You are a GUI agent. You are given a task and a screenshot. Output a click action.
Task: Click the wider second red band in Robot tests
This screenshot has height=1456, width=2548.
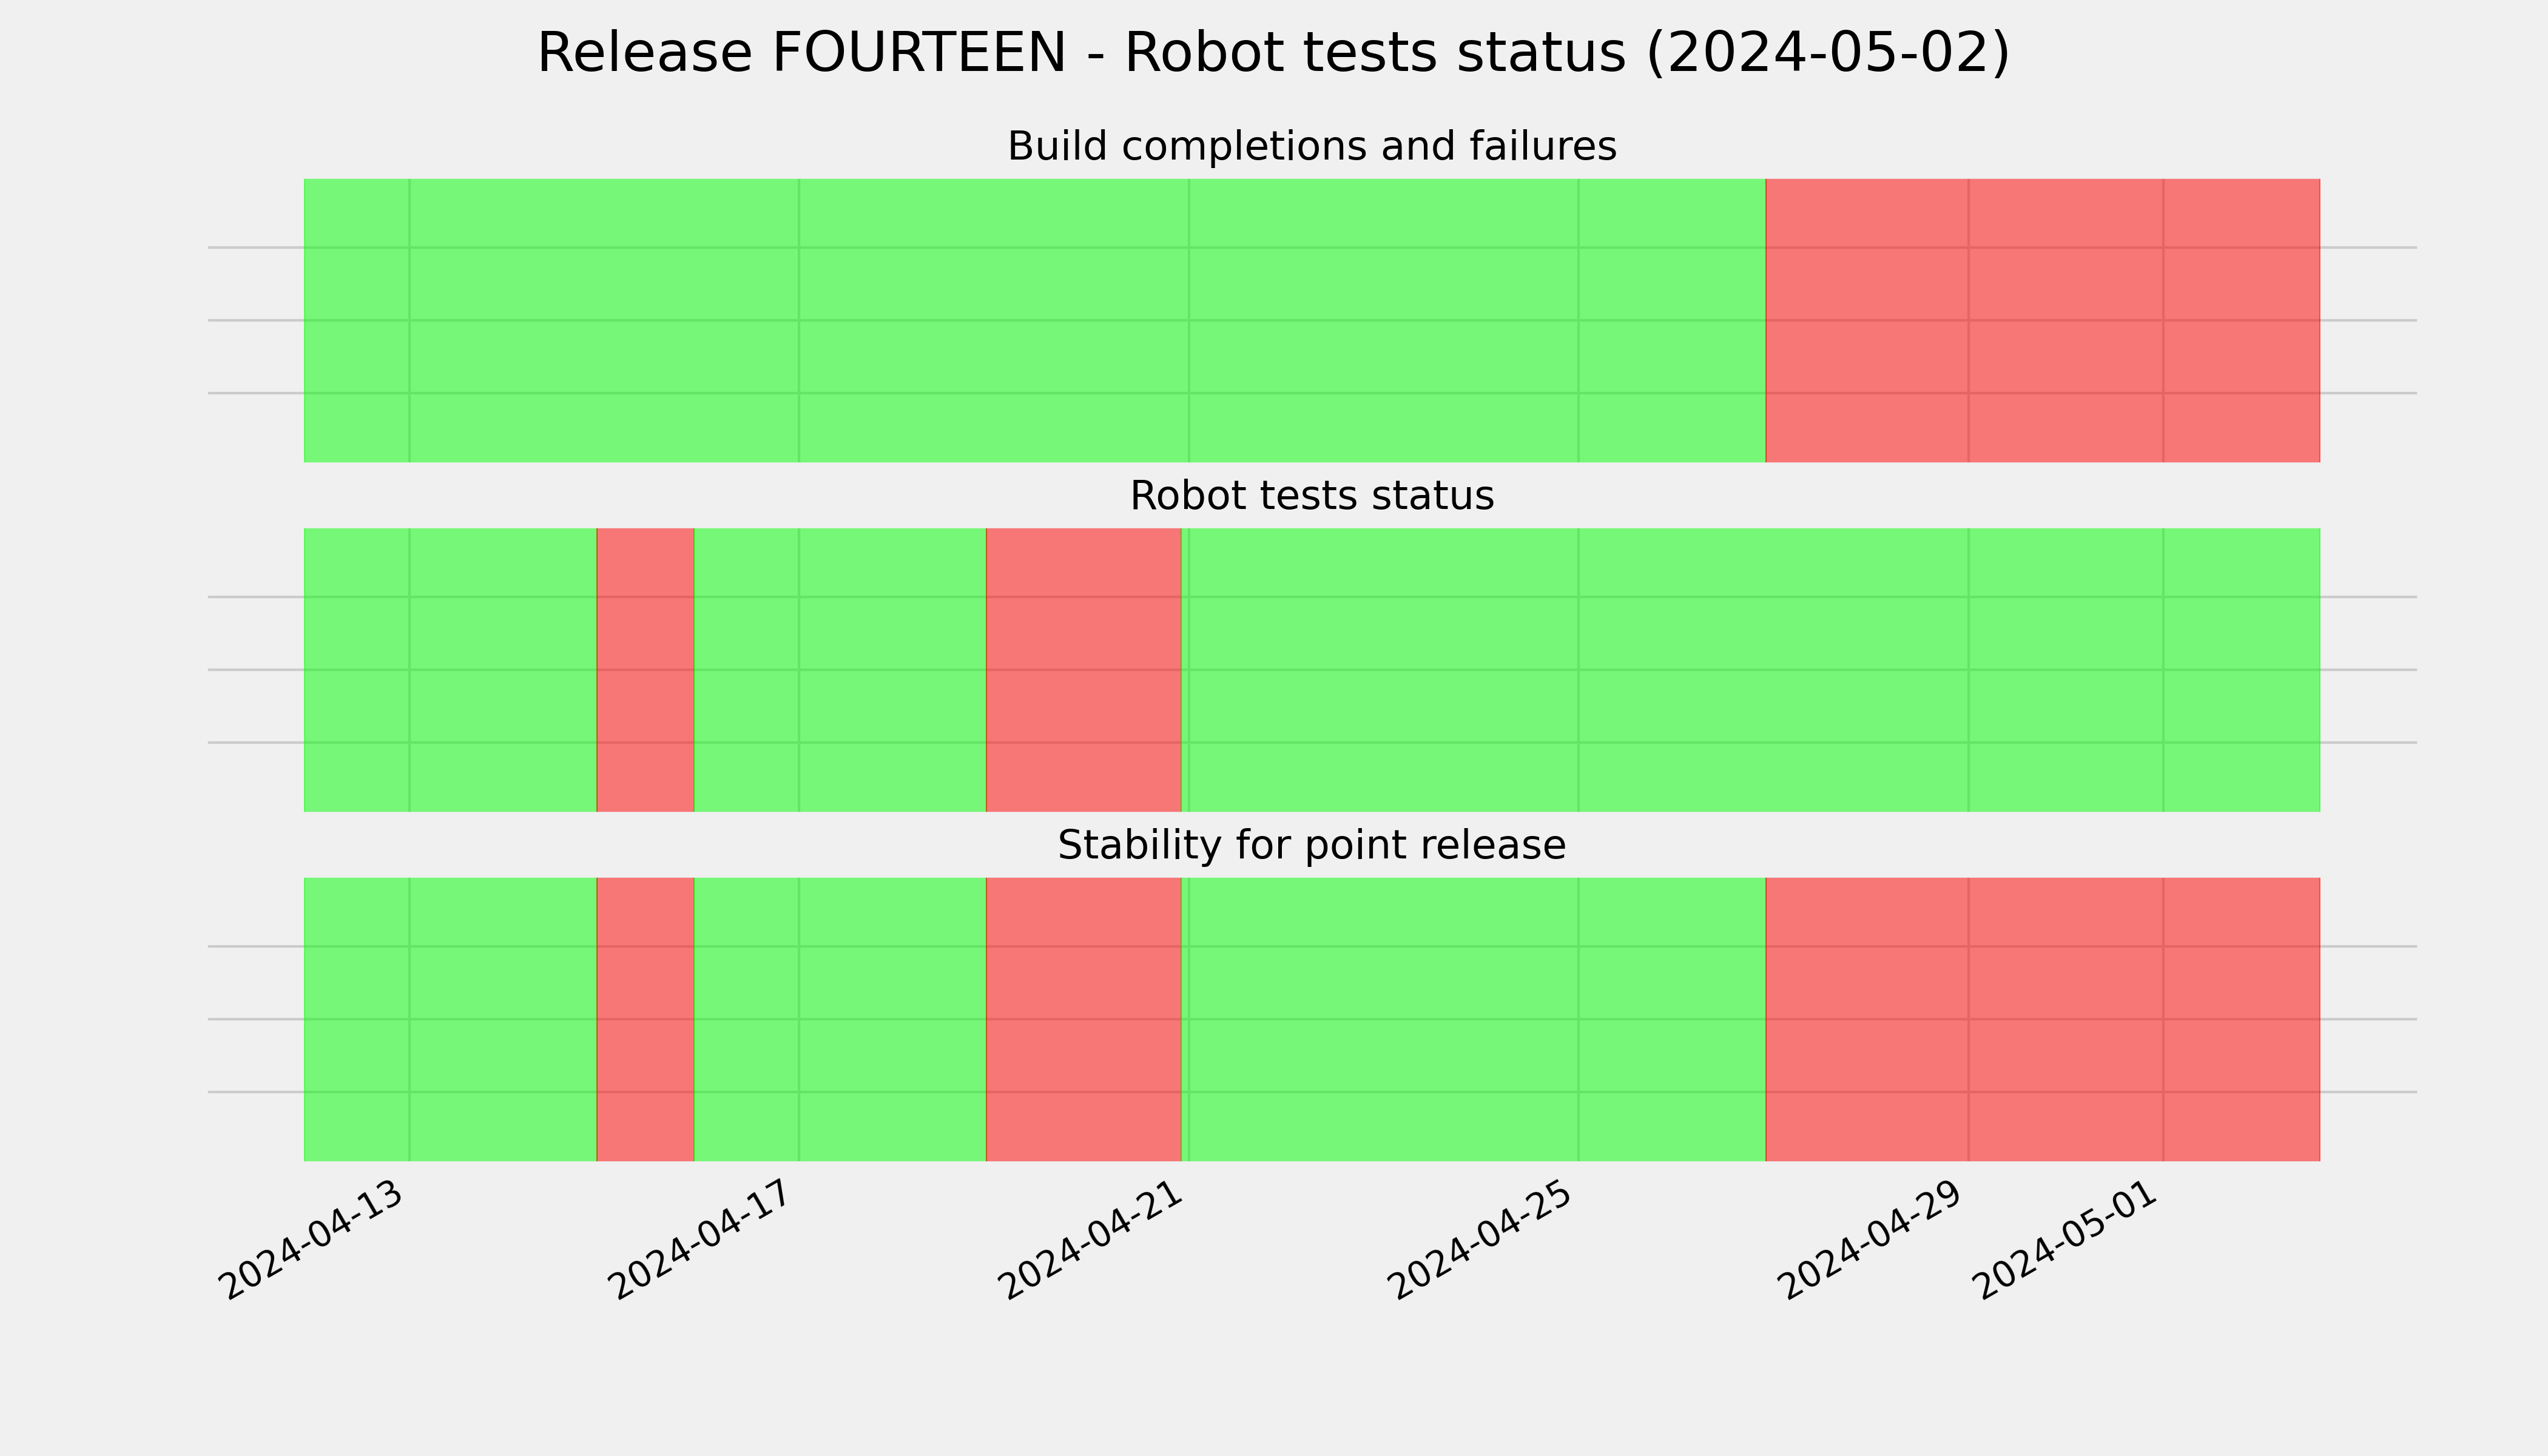(1084, 670)
